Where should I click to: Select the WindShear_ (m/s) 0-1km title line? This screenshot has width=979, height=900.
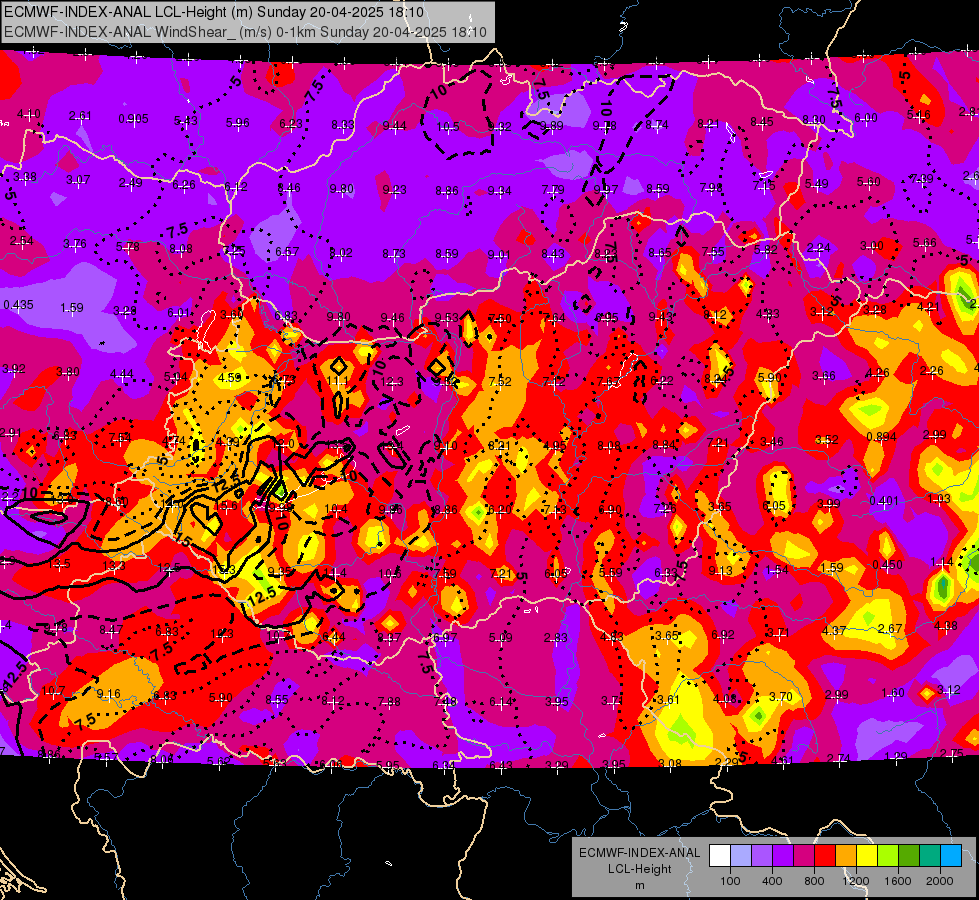click(245, 32)
